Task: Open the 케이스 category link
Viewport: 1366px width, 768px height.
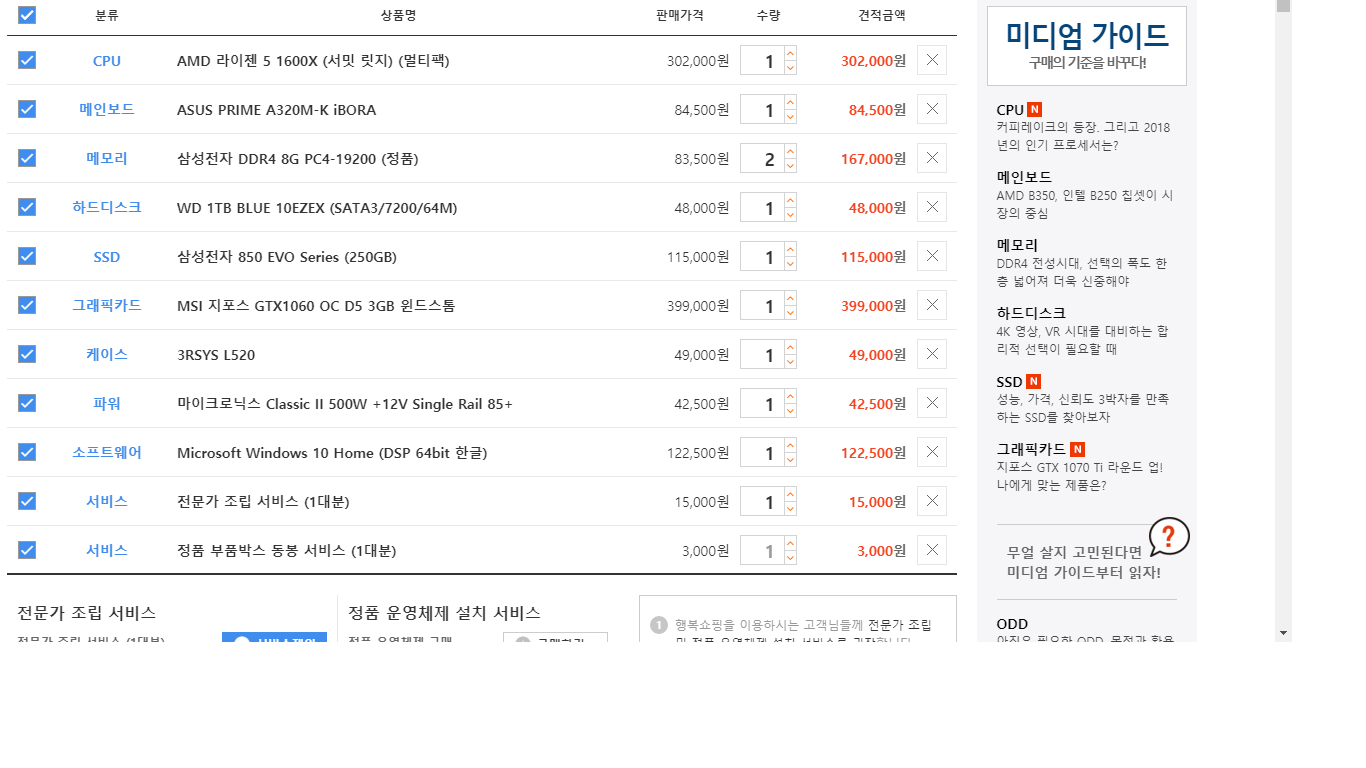Action: pyautogui.click(x=107, y=354)
